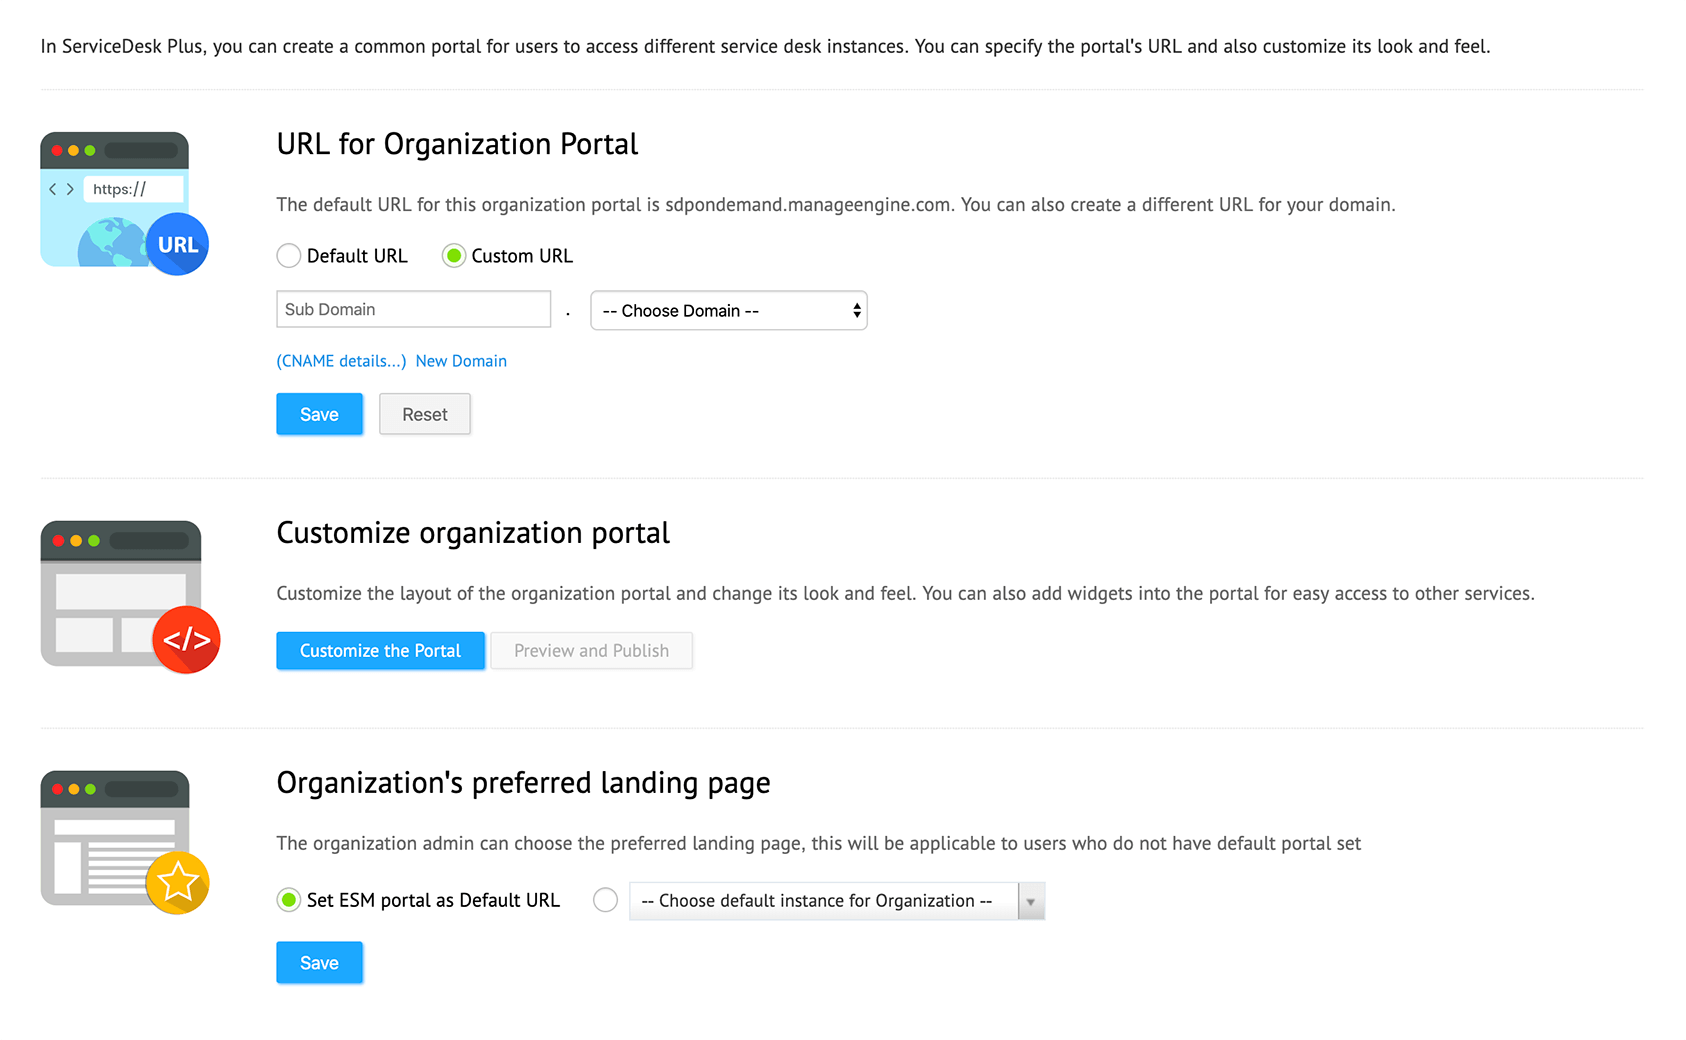Click the red code </> icon
This screenshot has height=1040, width=1686.
click(186, 639)
